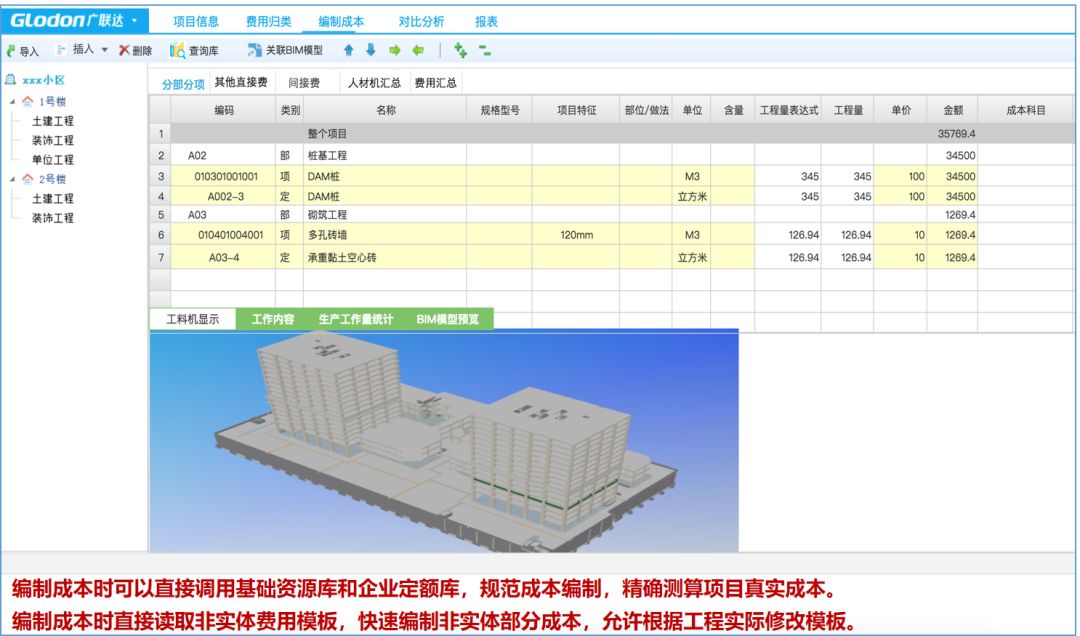This screenshot has width=1080, height=636.
Task: Click the green plus expand icon
Action: click(460, 50)
